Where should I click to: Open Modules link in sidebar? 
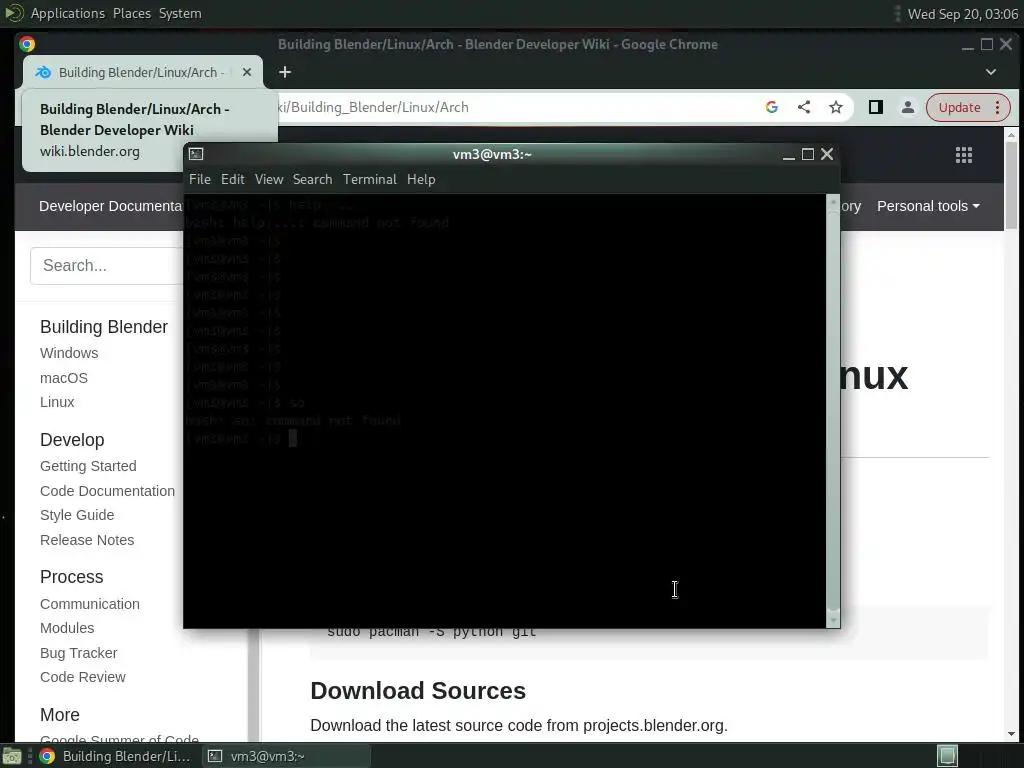pyautogui.click(x=67, y=628)
